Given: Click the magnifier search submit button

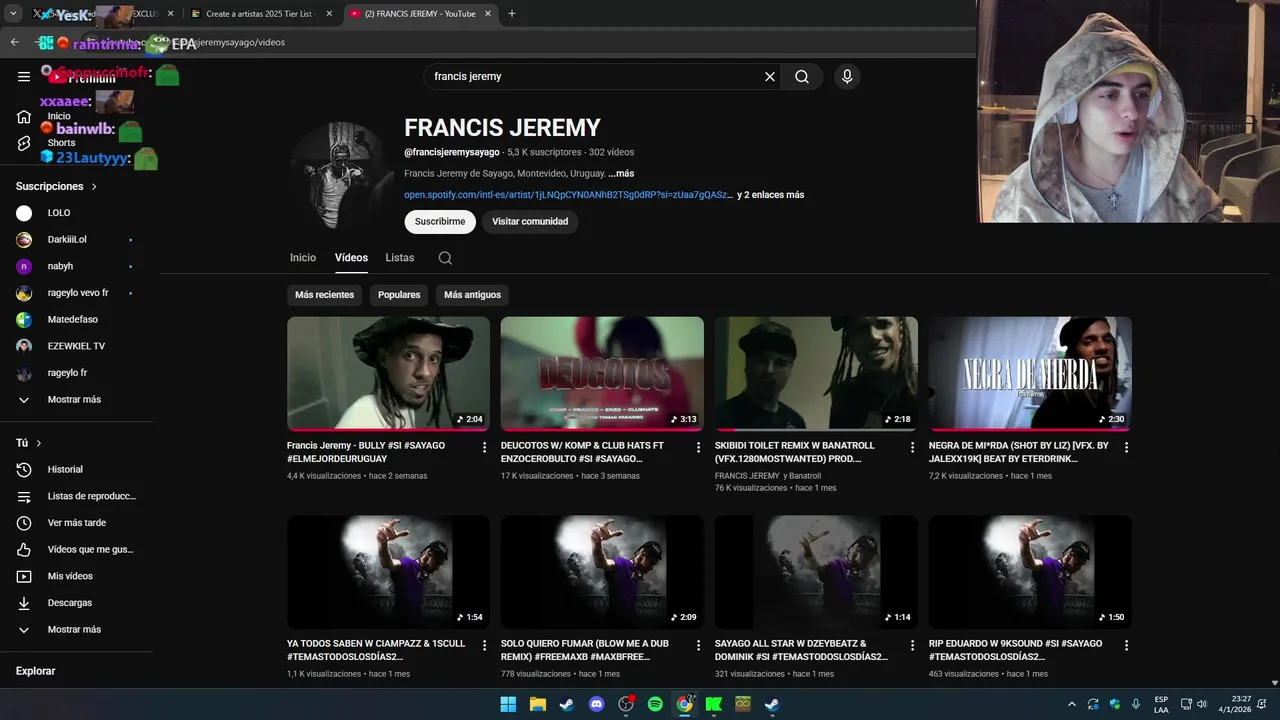Looking at the screenshot, I should [x=802, y=76].
